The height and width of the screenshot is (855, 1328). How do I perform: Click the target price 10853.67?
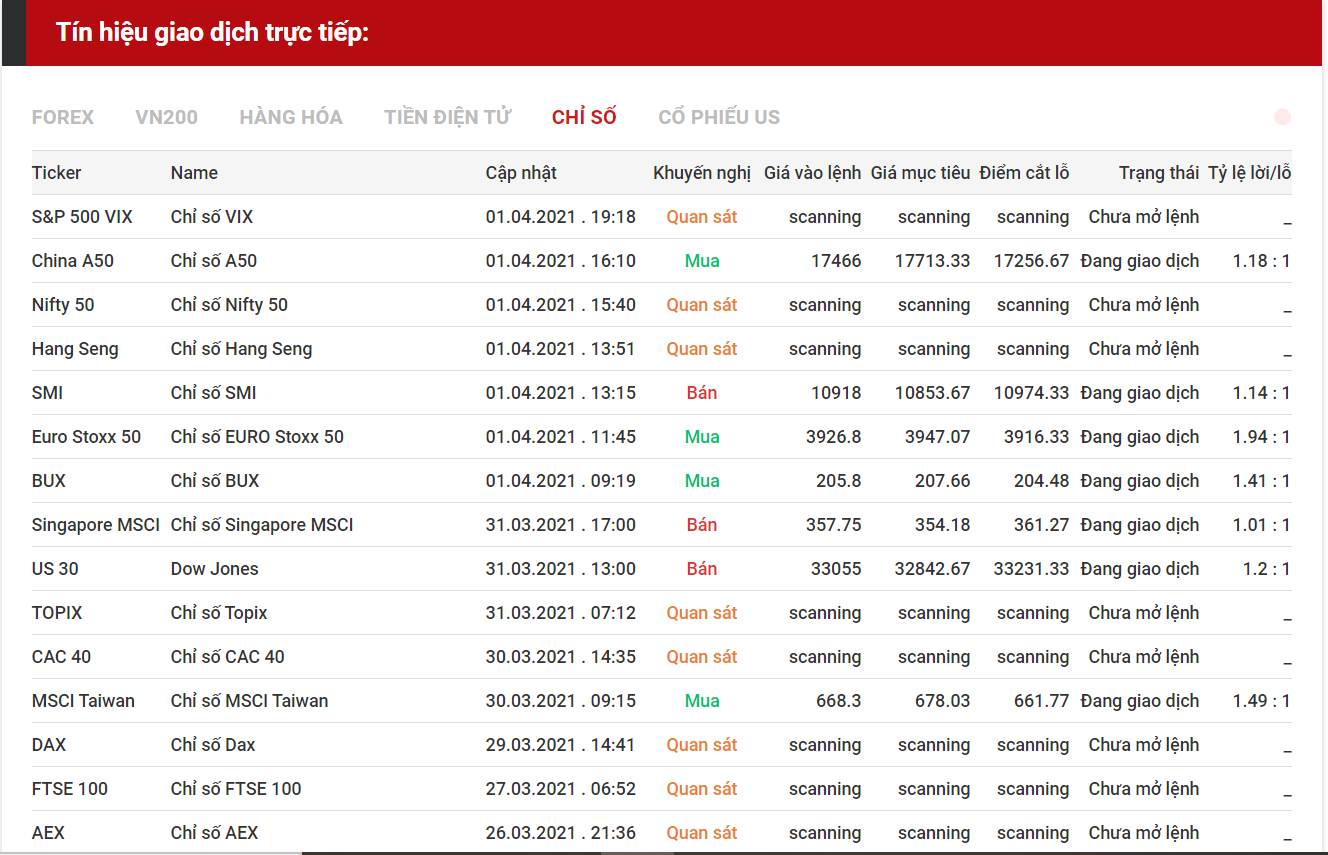tap(932, 393)
